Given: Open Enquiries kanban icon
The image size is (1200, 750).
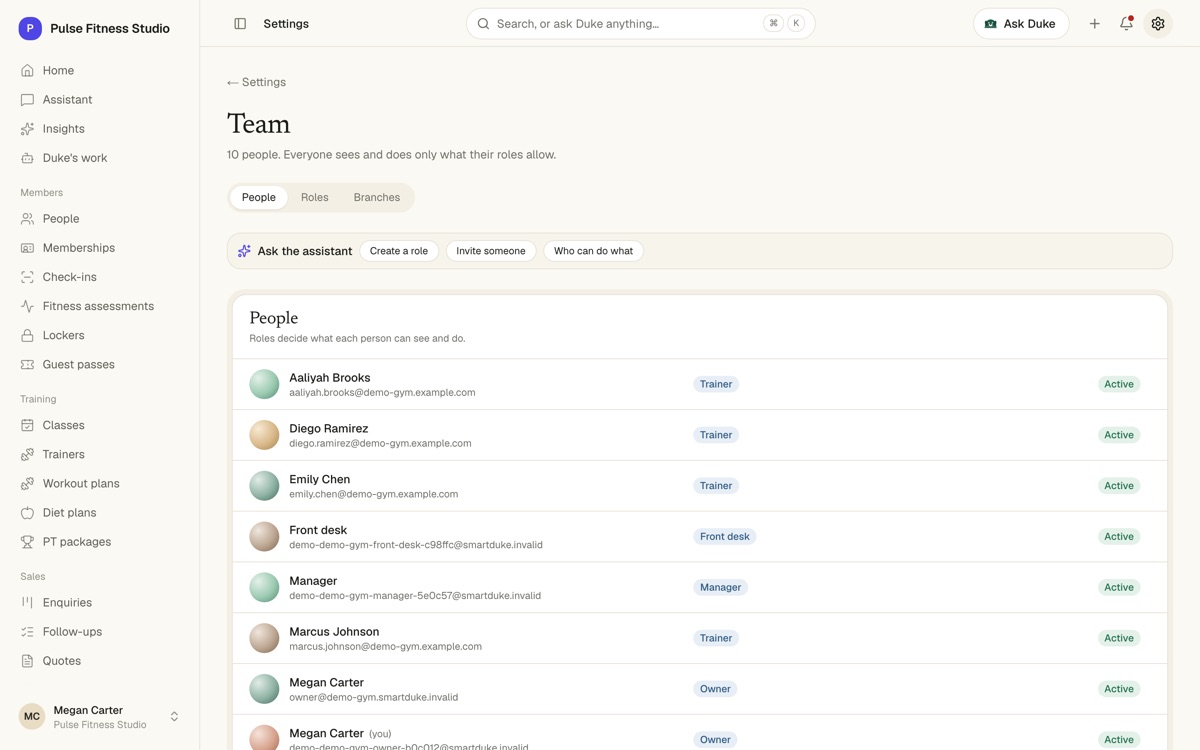Looking at the screenshot, I should click(x=27, y=603).
